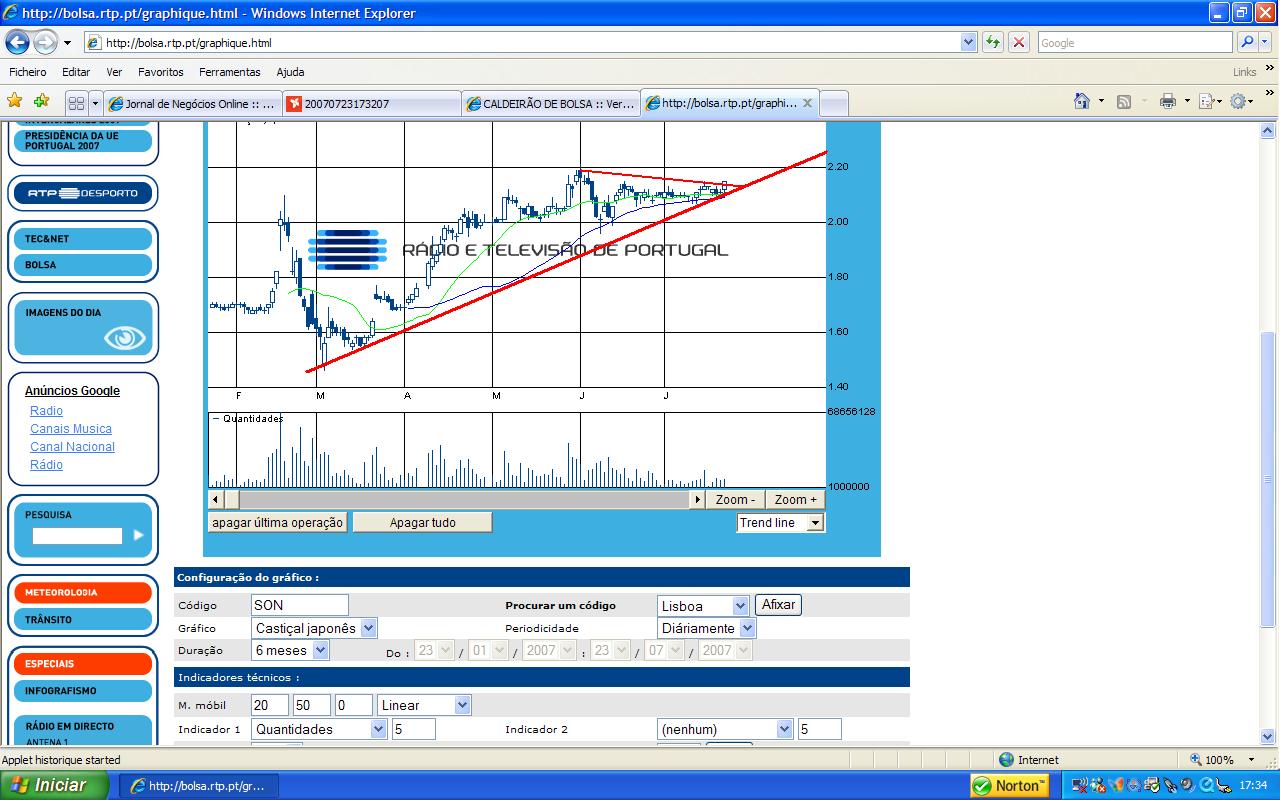Open the Ver menu
This screenshot has width=1280, height=800.
point(114,72)
